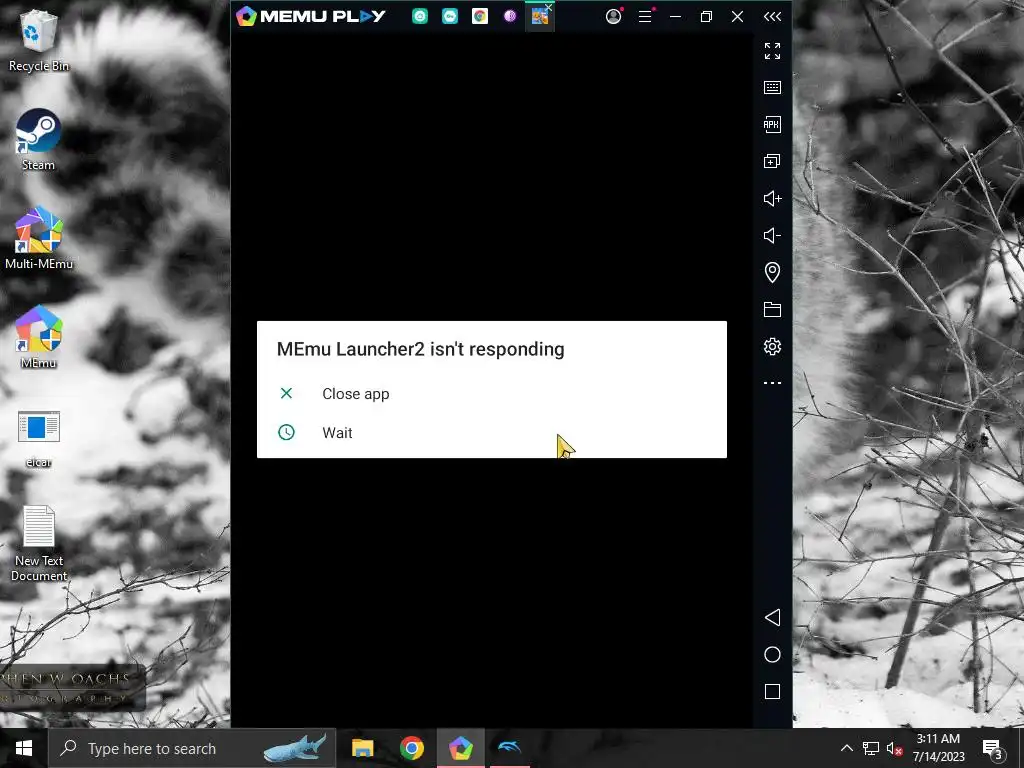Select the Recycle Bin desktop icon
The height and width of the screenshot is (768, 1024).
tap(39, 42)
